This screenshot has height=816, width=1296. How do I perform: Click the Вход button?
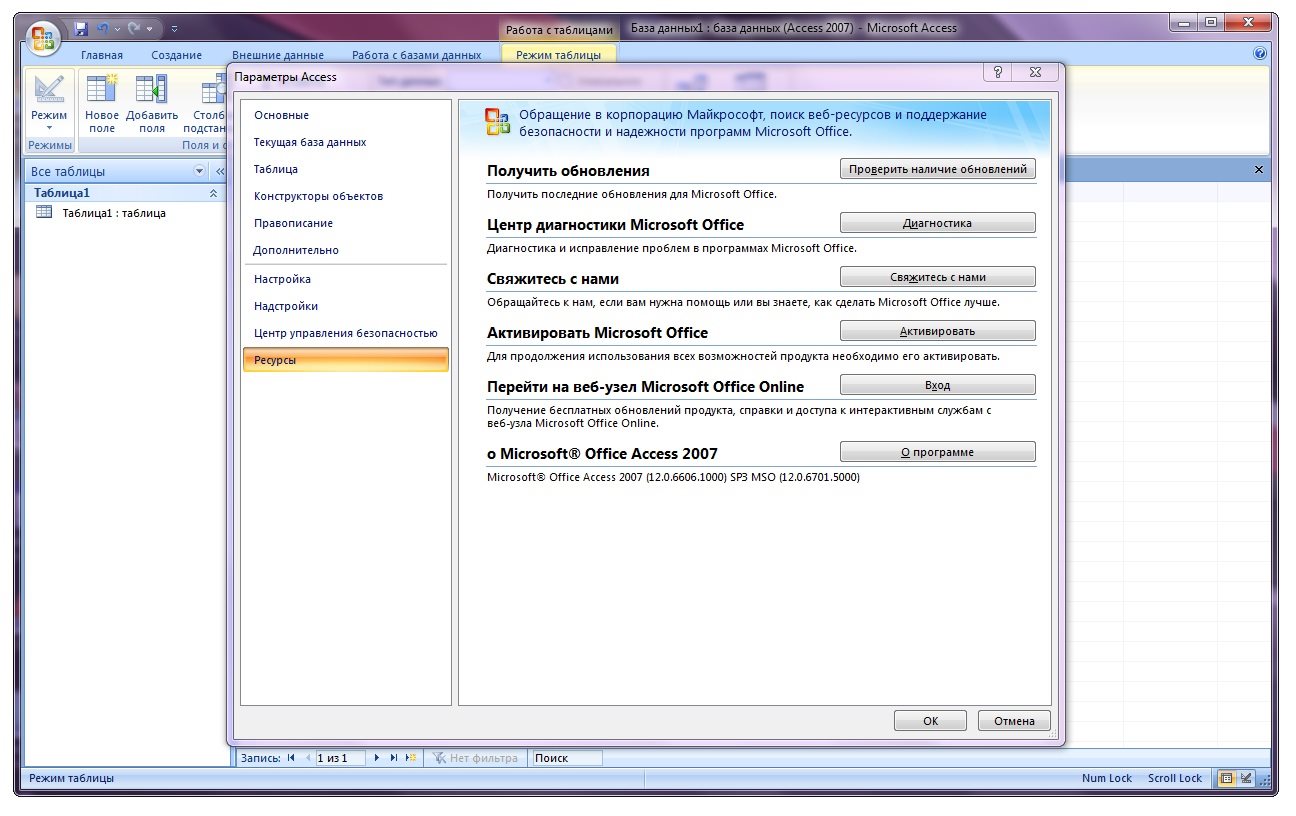pos(937,385)
